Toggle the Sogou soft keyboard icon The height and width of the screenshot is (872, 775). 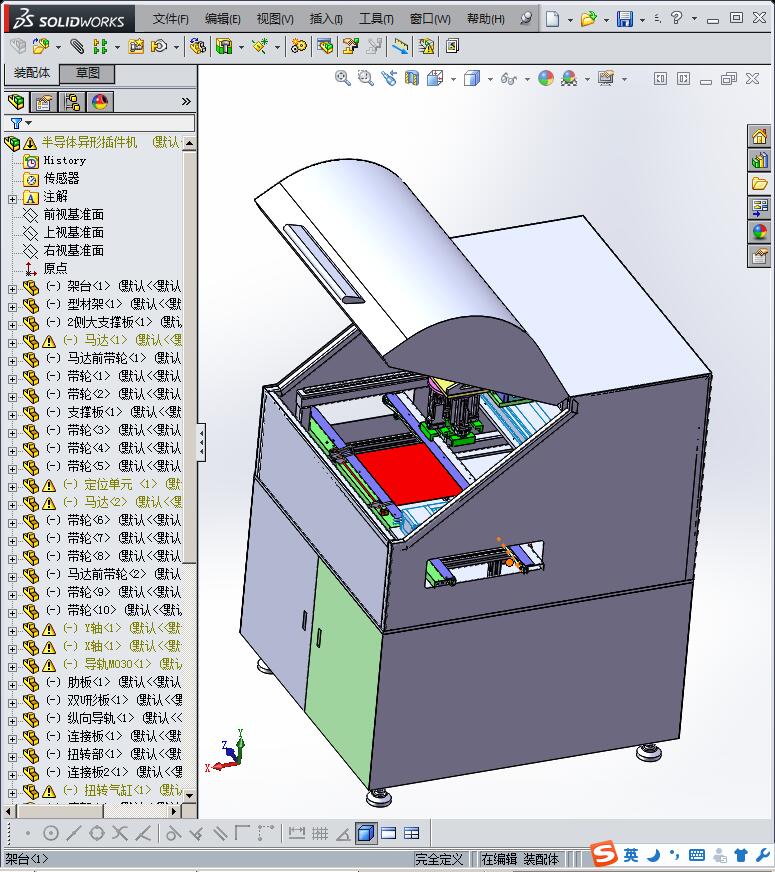coord(697,855)
